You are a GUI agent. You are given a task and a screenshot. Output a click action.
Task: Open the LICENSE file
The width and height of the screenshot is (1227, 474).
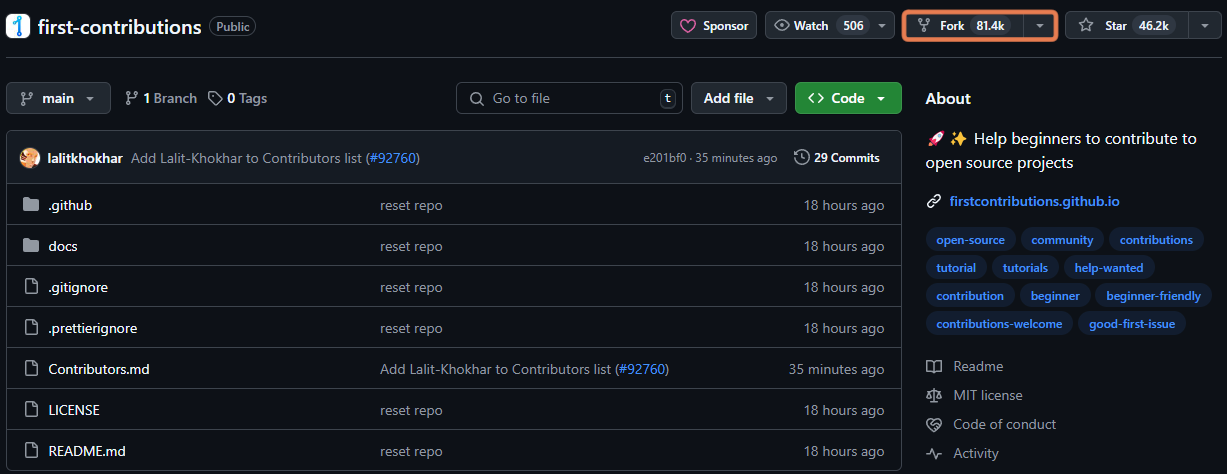point(74,410)
